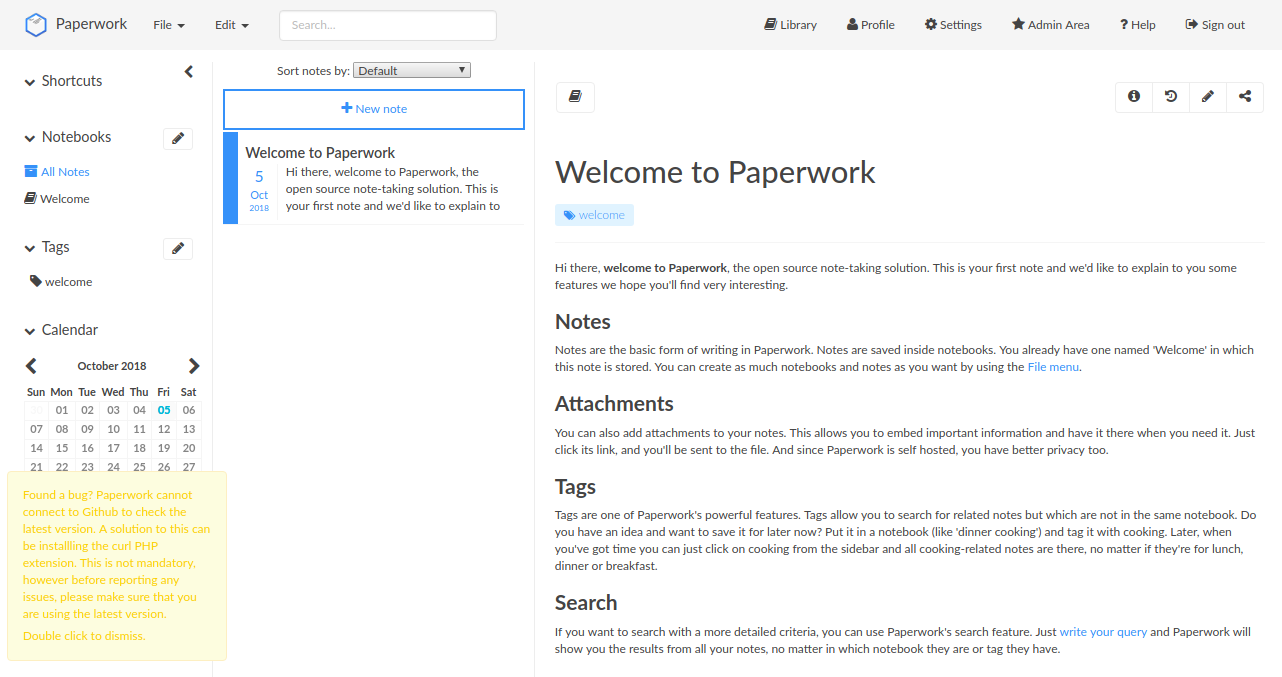Click the October 2018 calendar header
The width and height of the screenshot is (1282, 677).
point(112,366)
